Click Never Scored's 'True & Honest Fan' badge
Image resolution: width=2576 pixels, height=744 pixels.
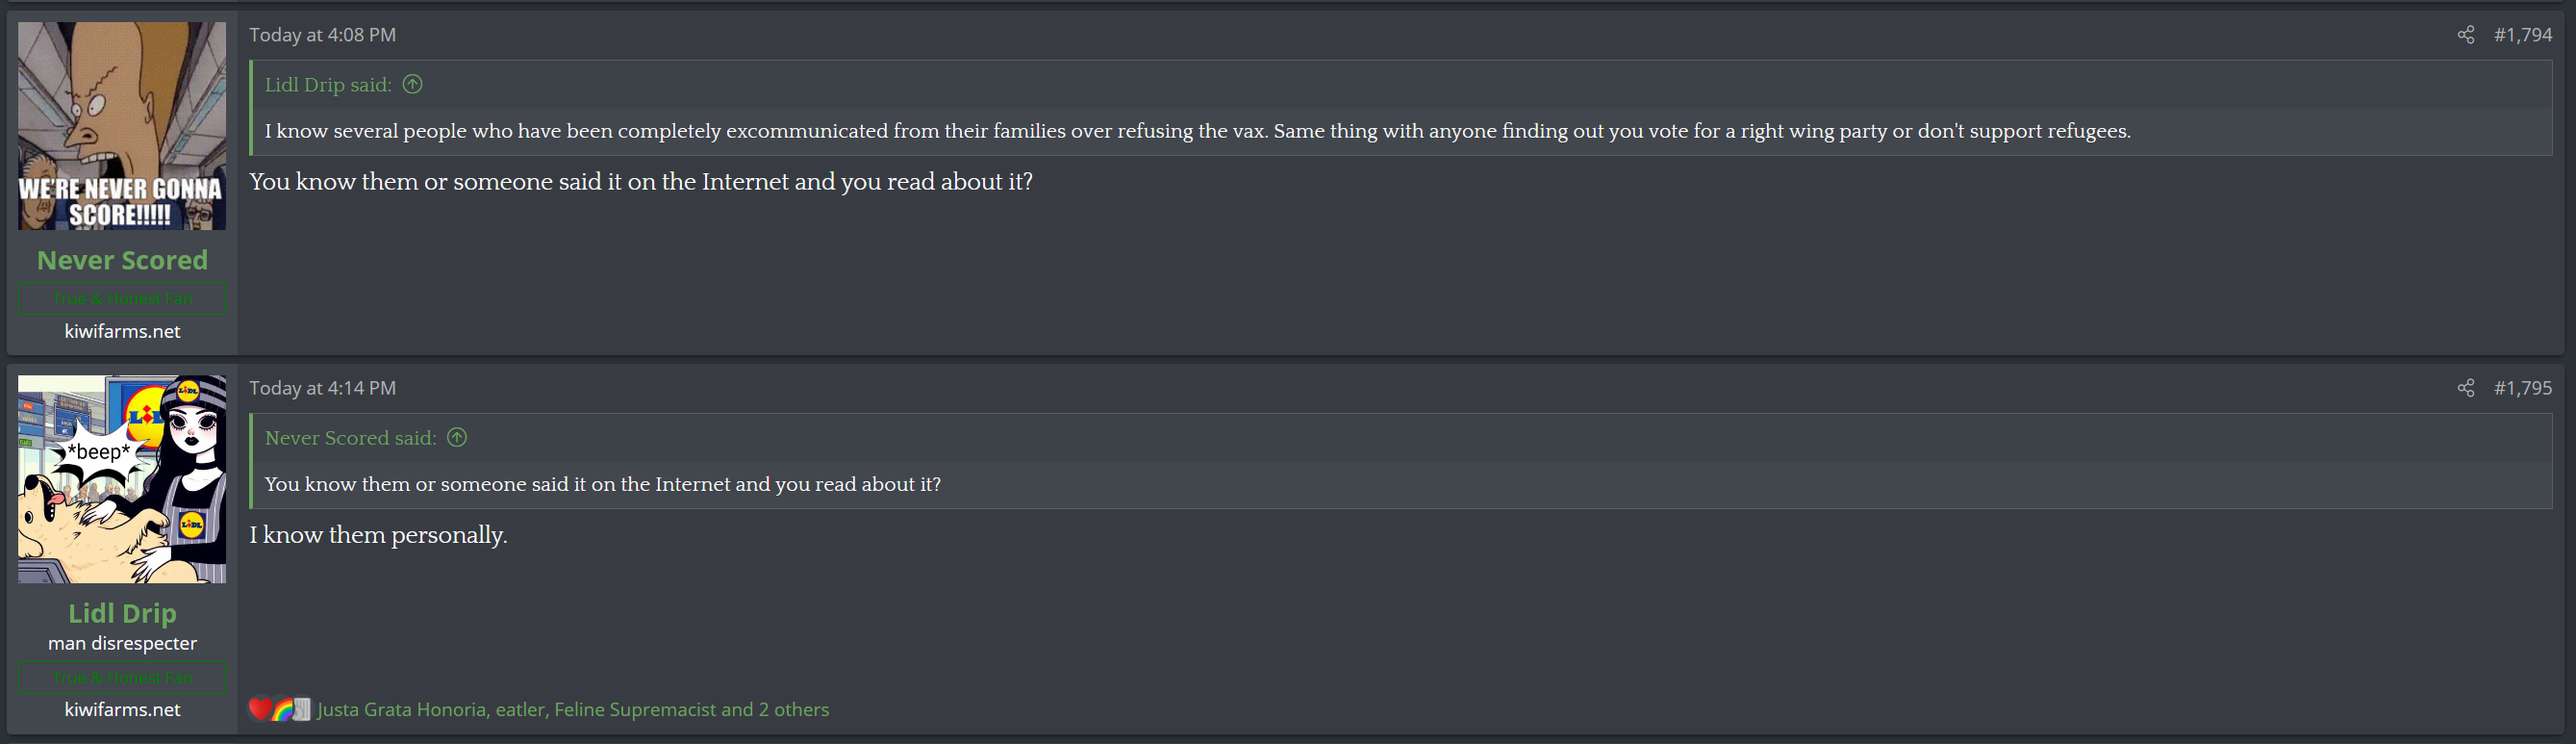click(122, 298)
